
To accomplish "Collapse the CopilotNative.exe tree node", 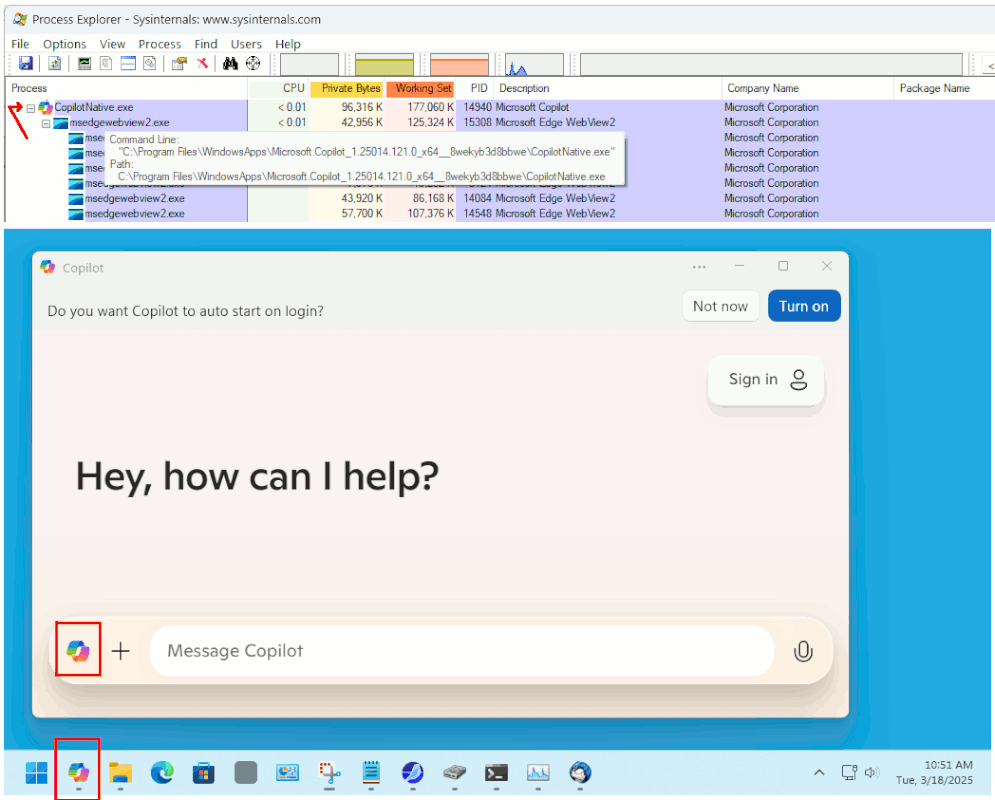I will point(30,108).
